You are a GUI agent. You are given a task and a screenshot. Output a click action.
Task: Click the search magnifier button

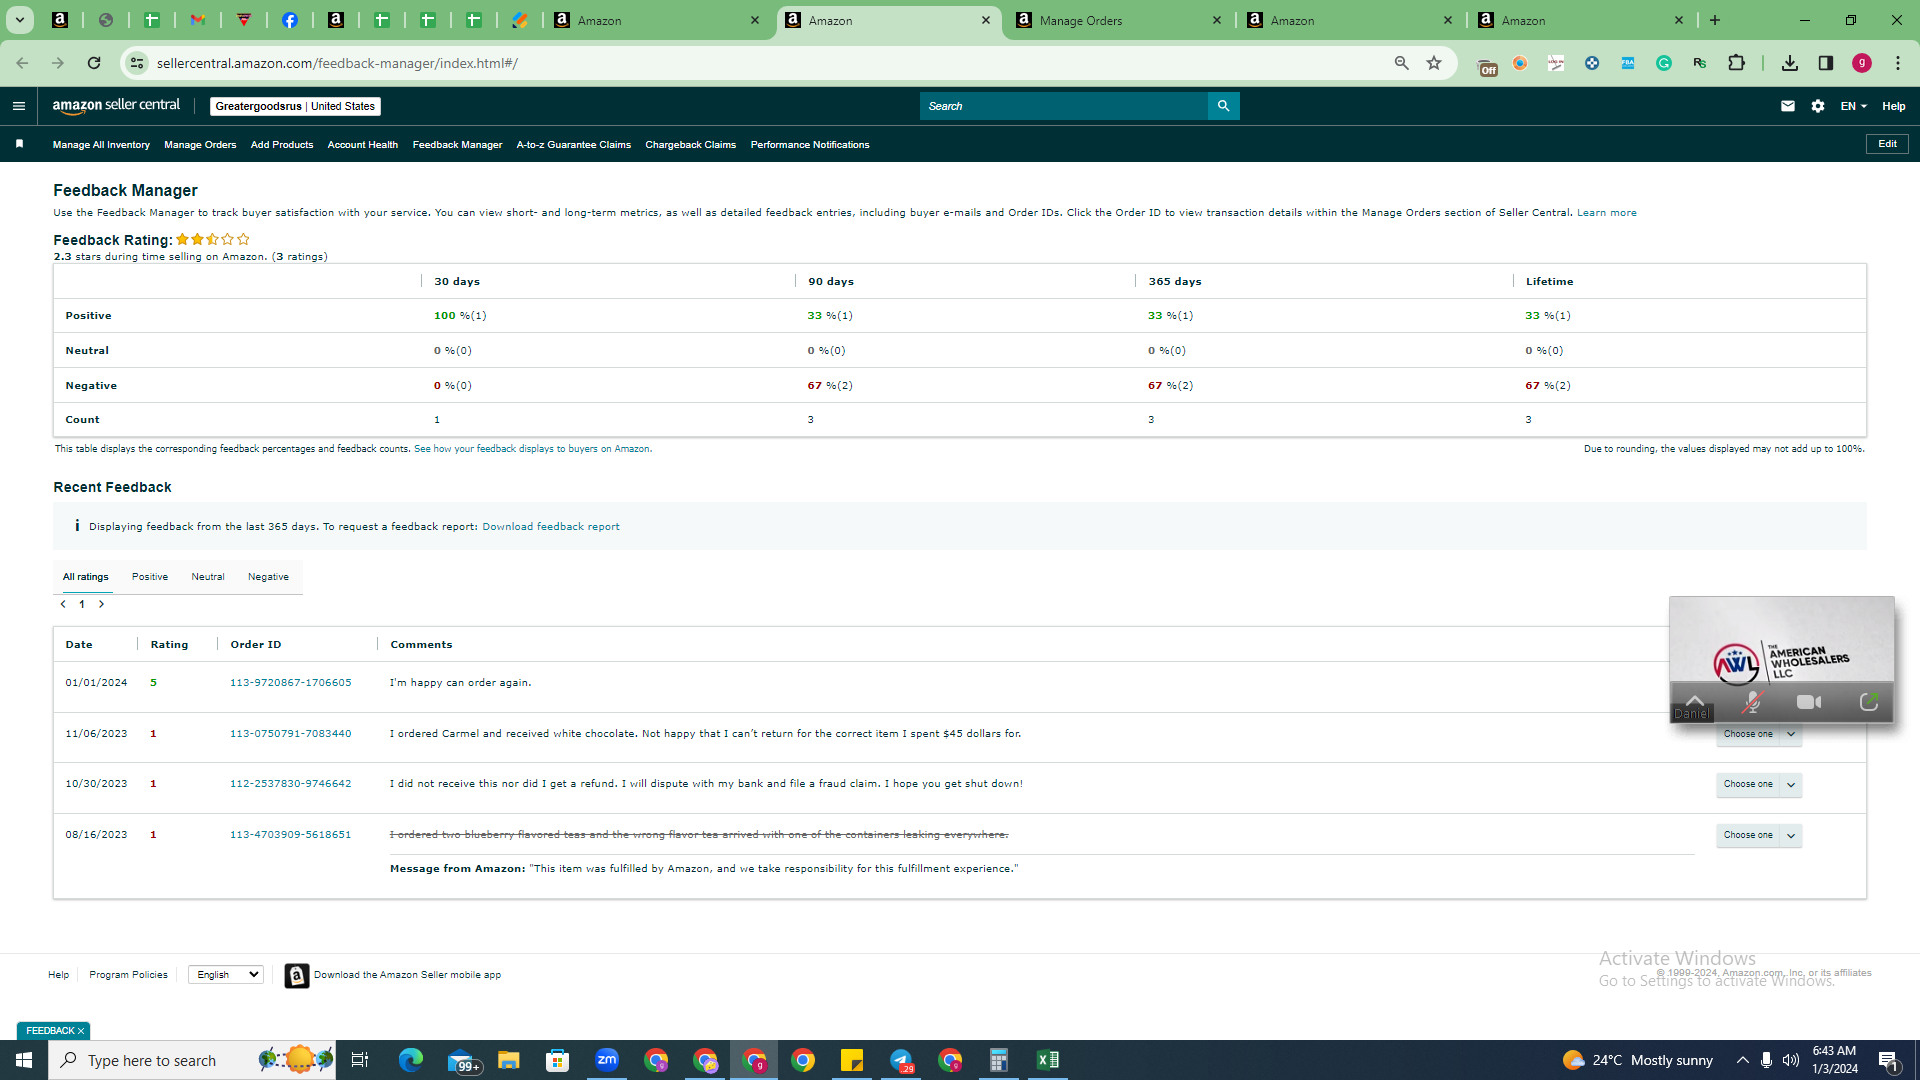click(x=1223, y=106)
